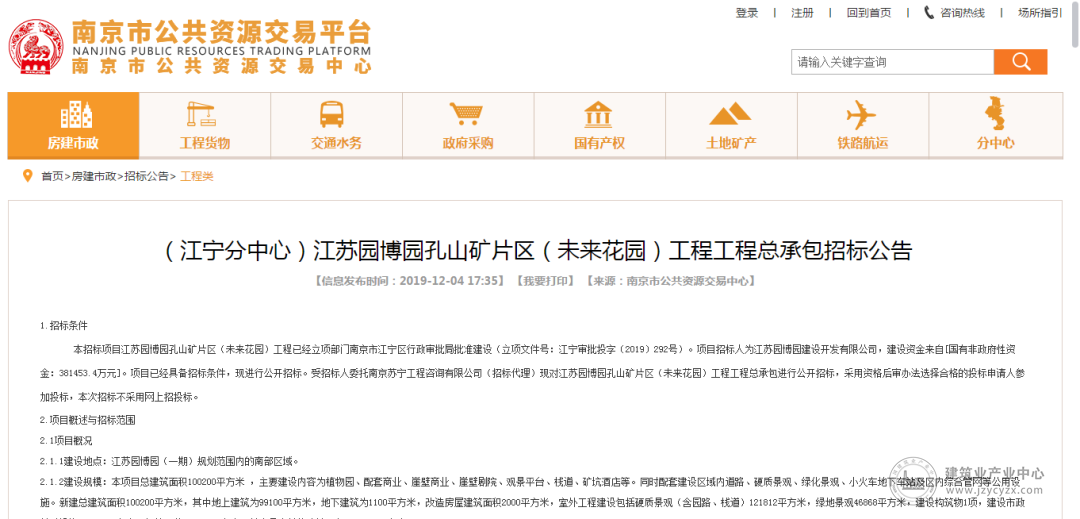
Task: Click the 南京市公共资源交易平台 header title
Action: pos(221,32)
